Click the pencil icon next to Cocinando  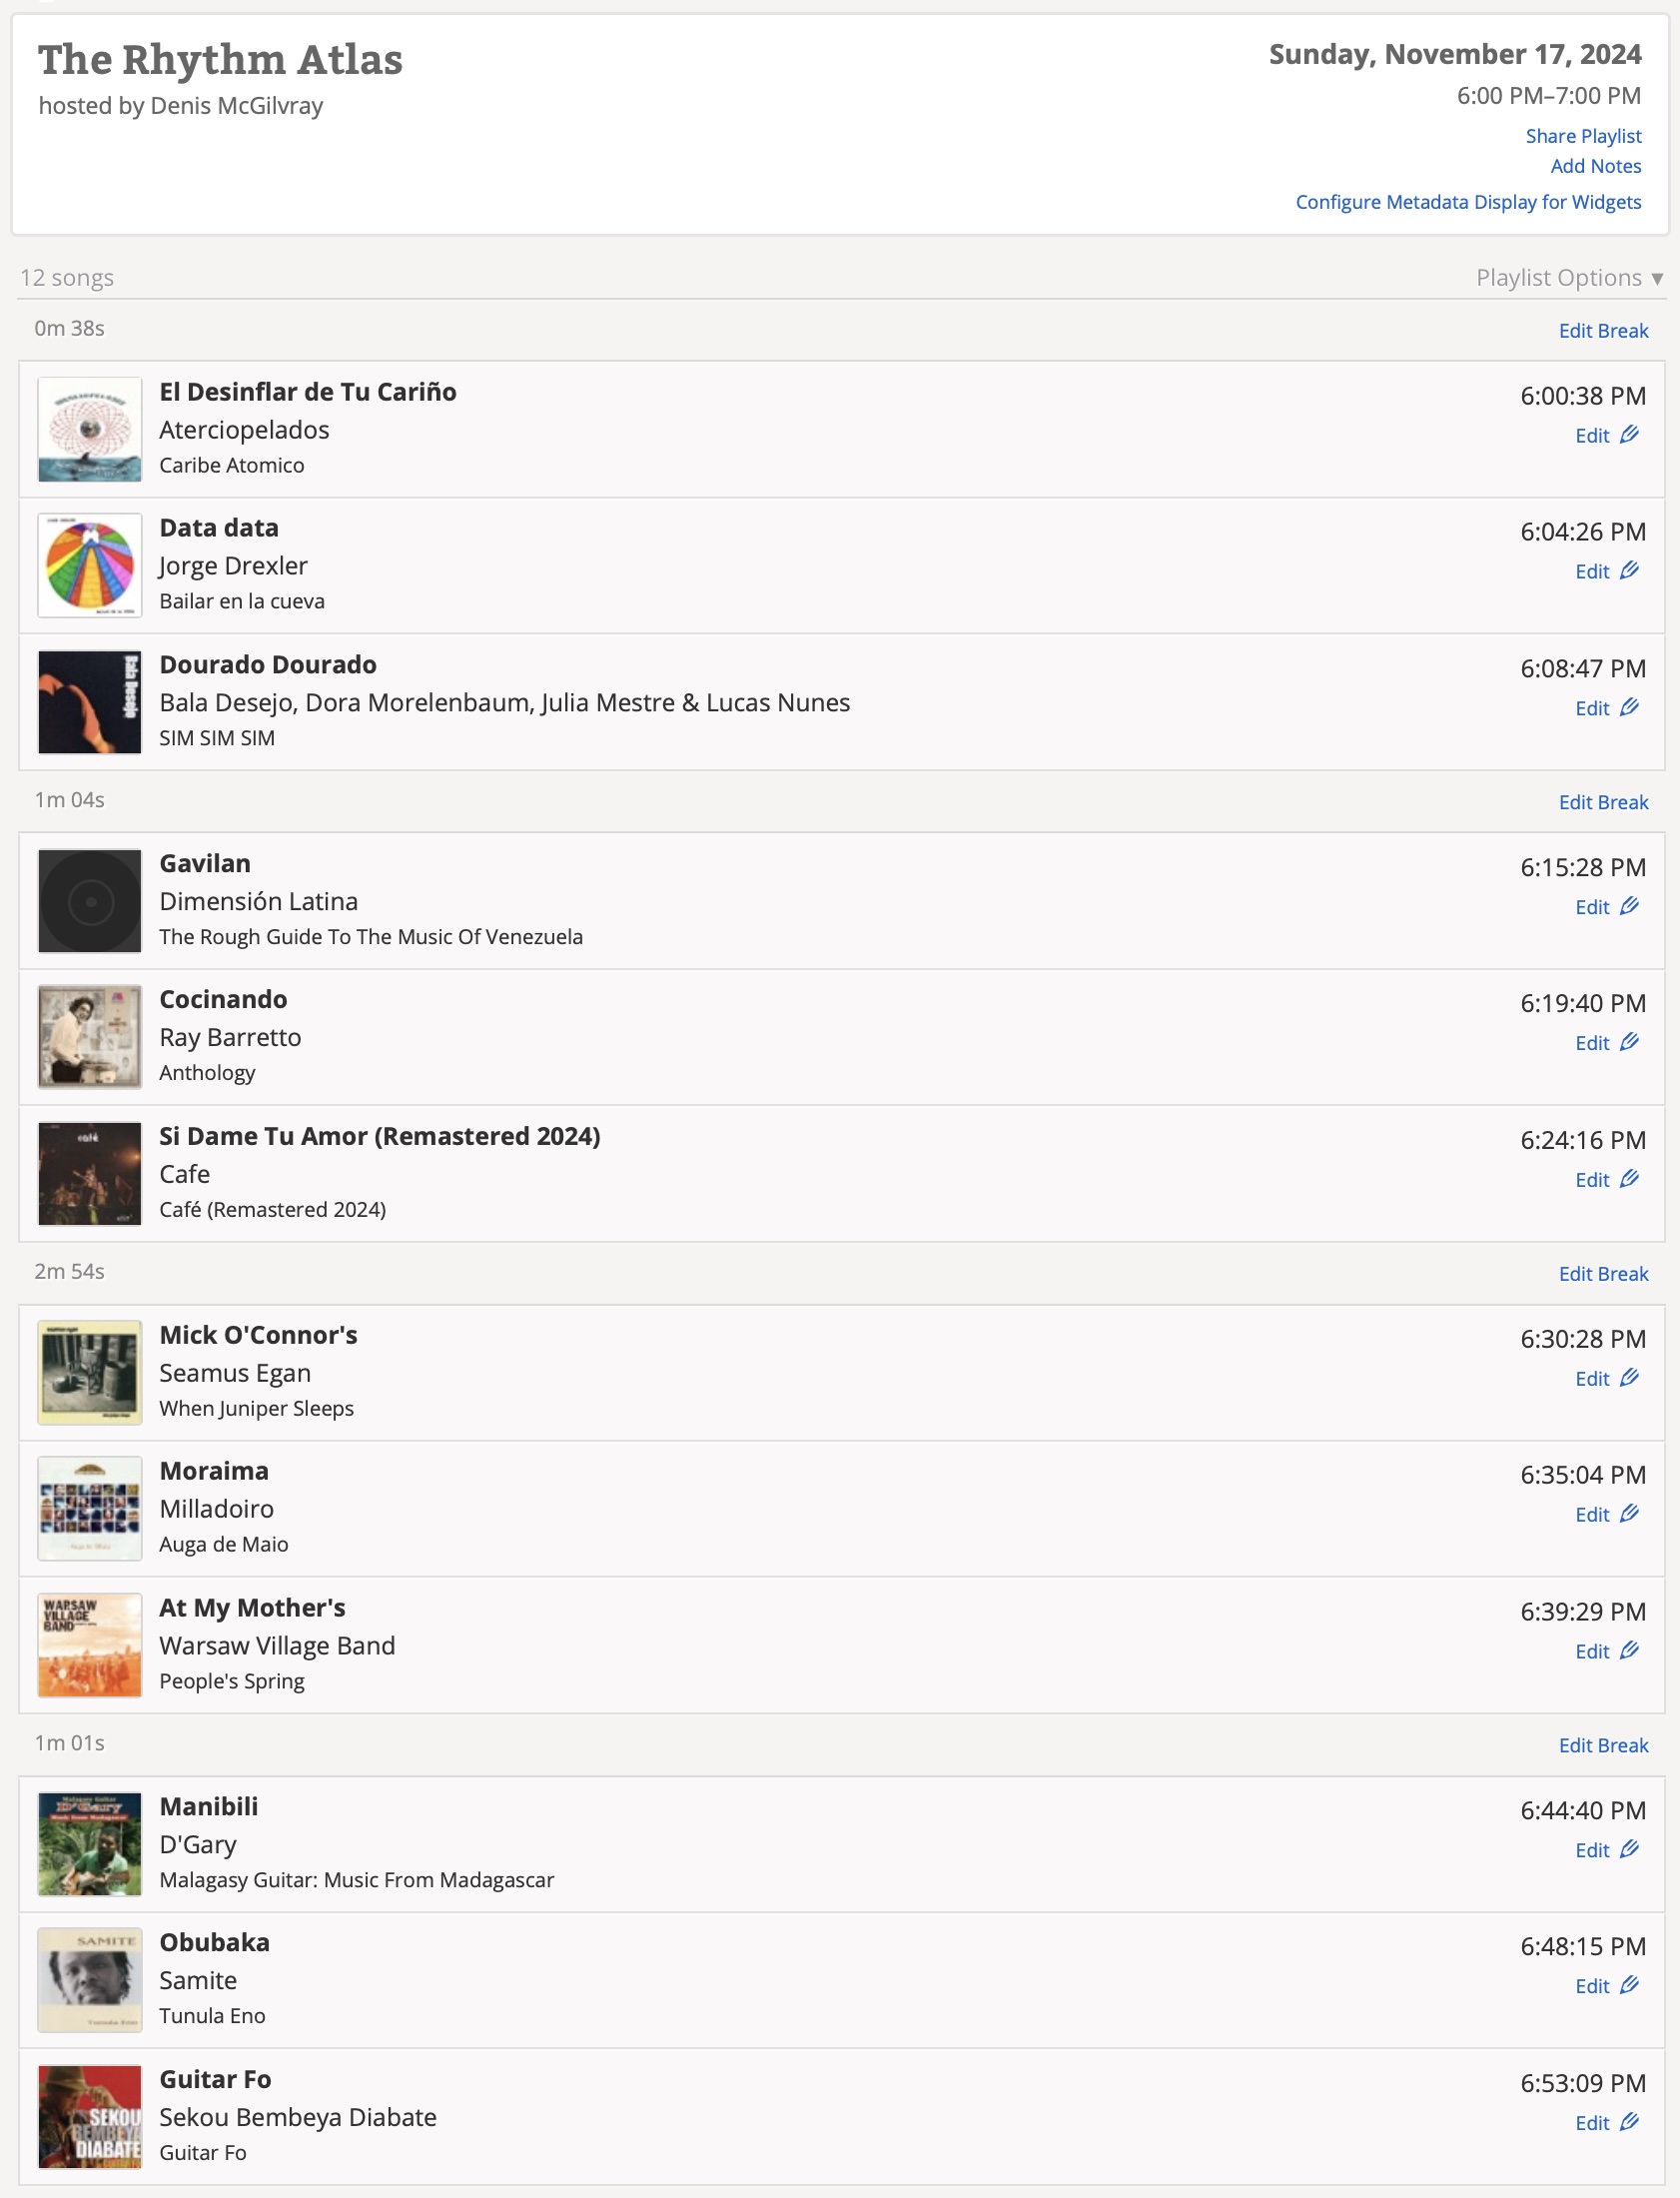[1629, 1043]
